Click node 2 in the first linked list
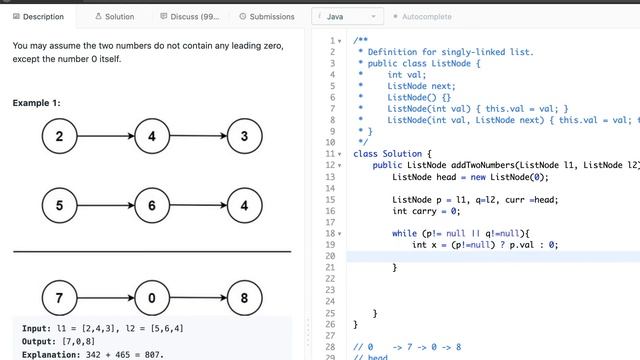The width and height of the screenshot is (640, 360). coord(60,136)
